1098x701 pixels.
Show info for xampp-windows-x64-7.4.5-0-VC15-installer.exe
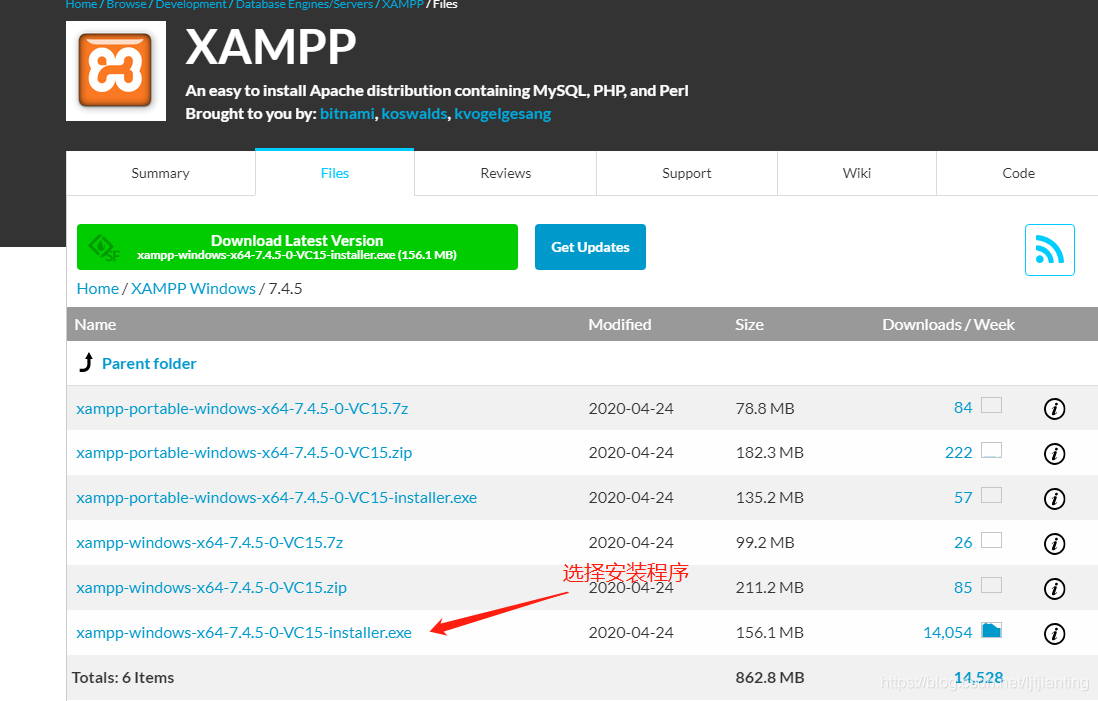pyautogui.click(x=1054, y=634)
